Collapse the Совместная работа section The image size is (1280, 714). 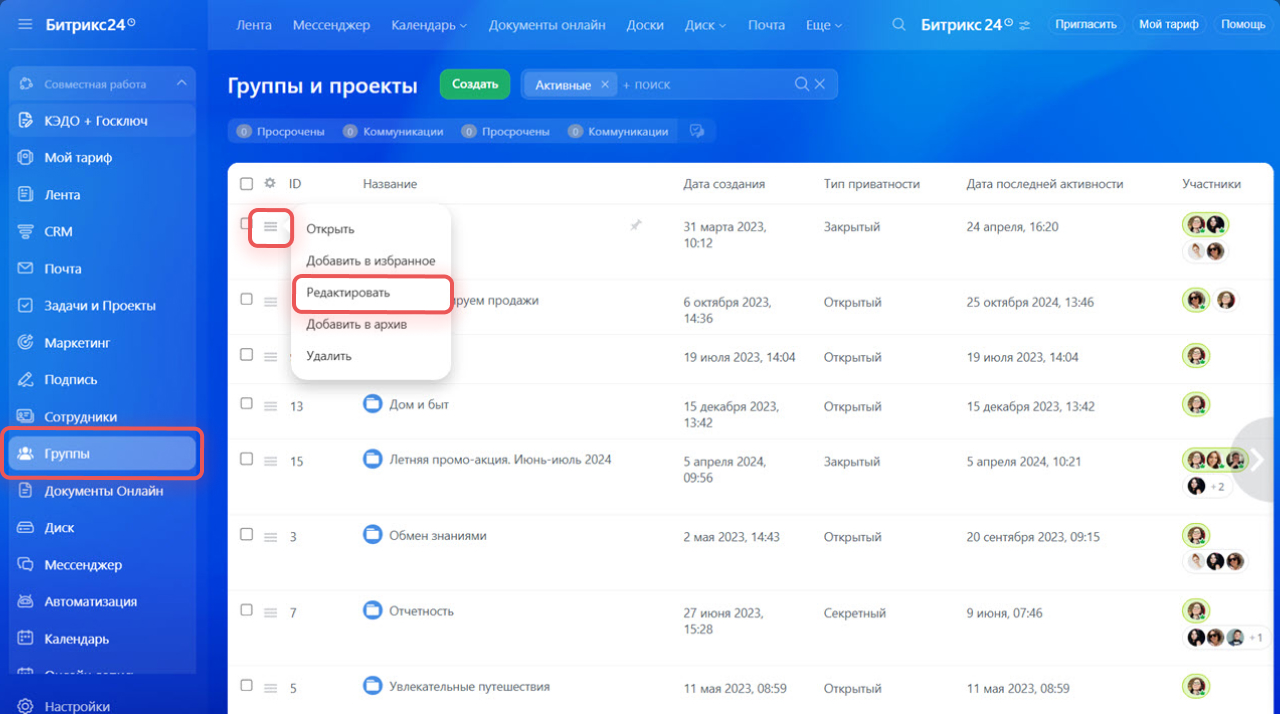coord(181,84)
